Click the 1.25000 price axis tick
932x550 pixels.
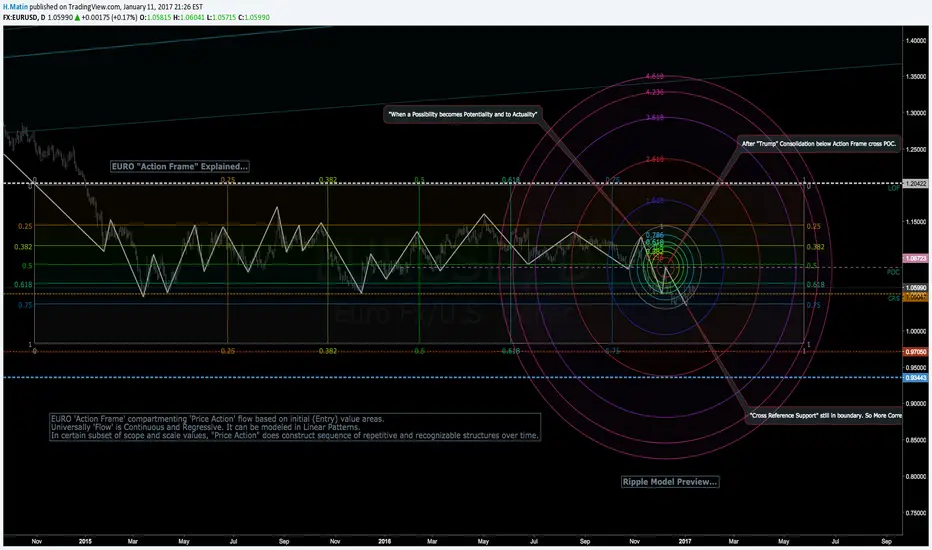coord(916,149)
